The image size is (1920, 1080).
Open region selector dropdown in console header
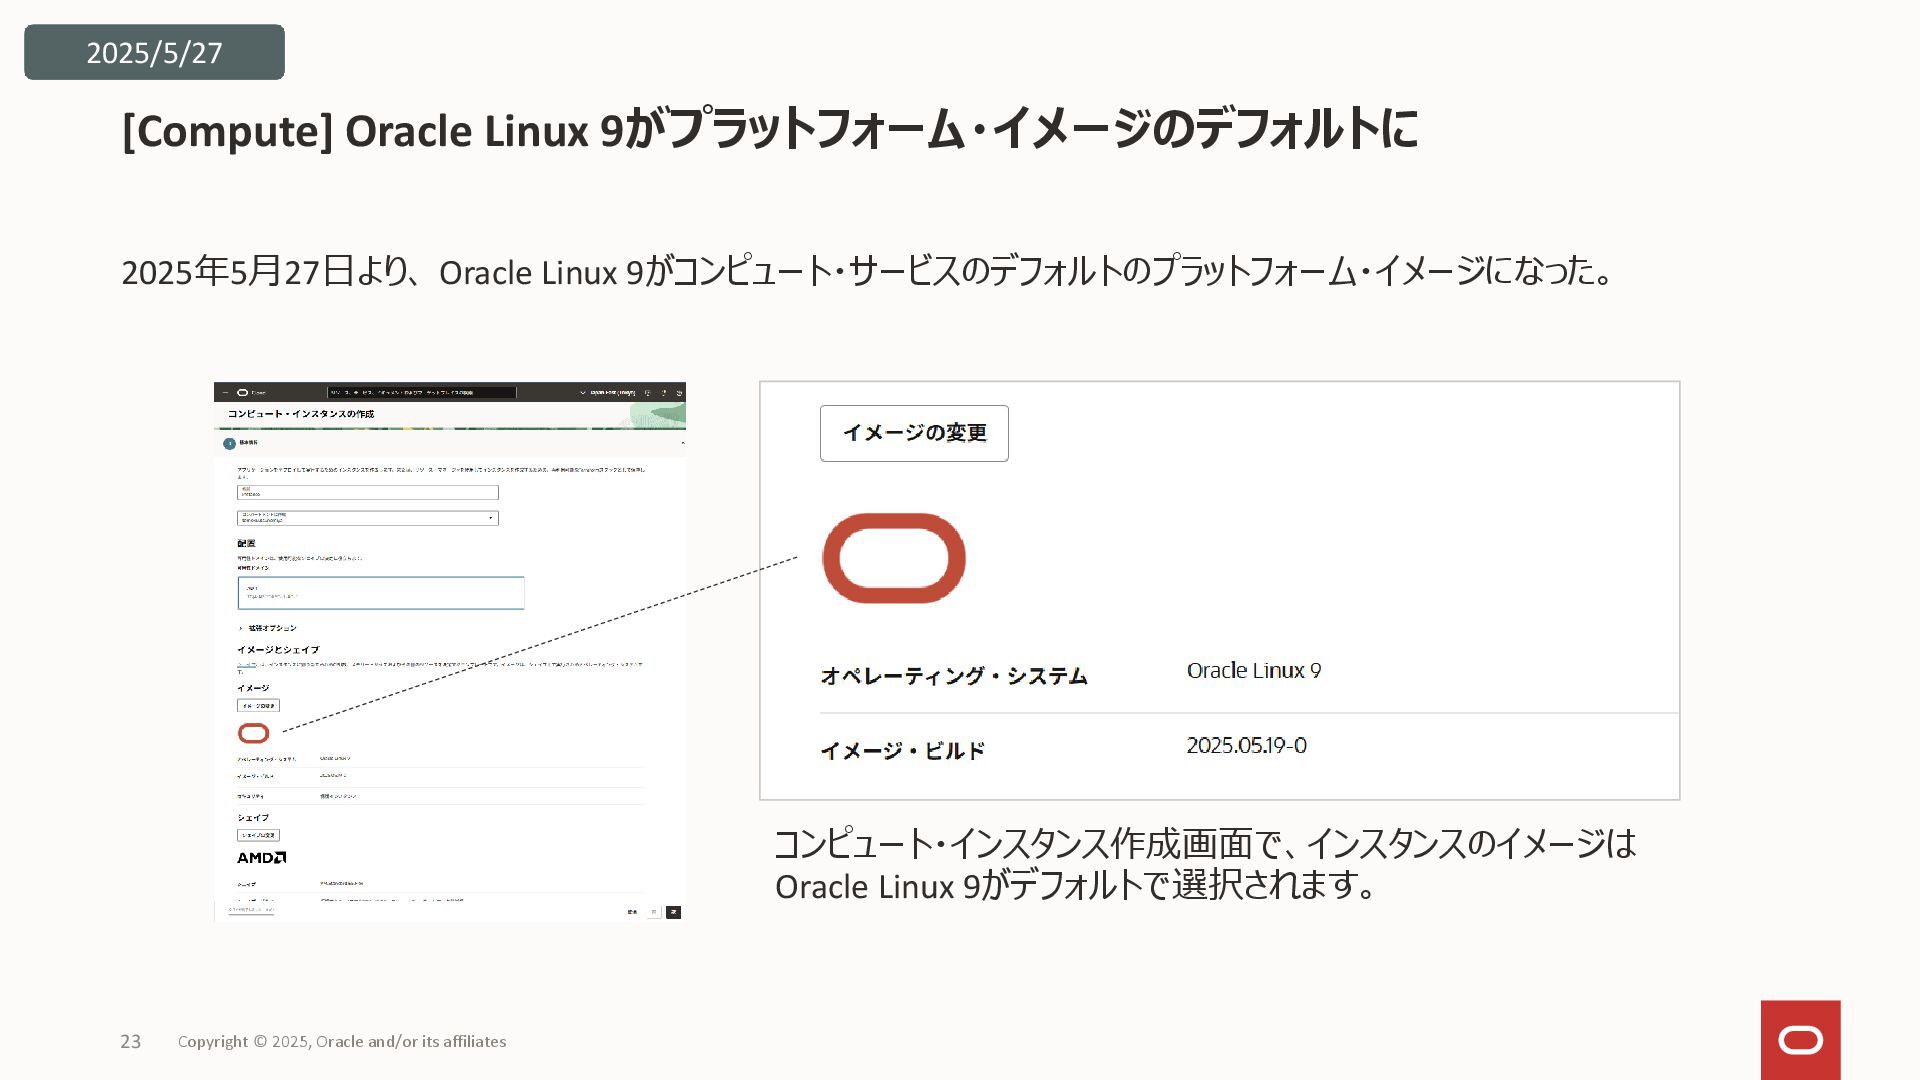pyautogui.click(x=608, y=393)
